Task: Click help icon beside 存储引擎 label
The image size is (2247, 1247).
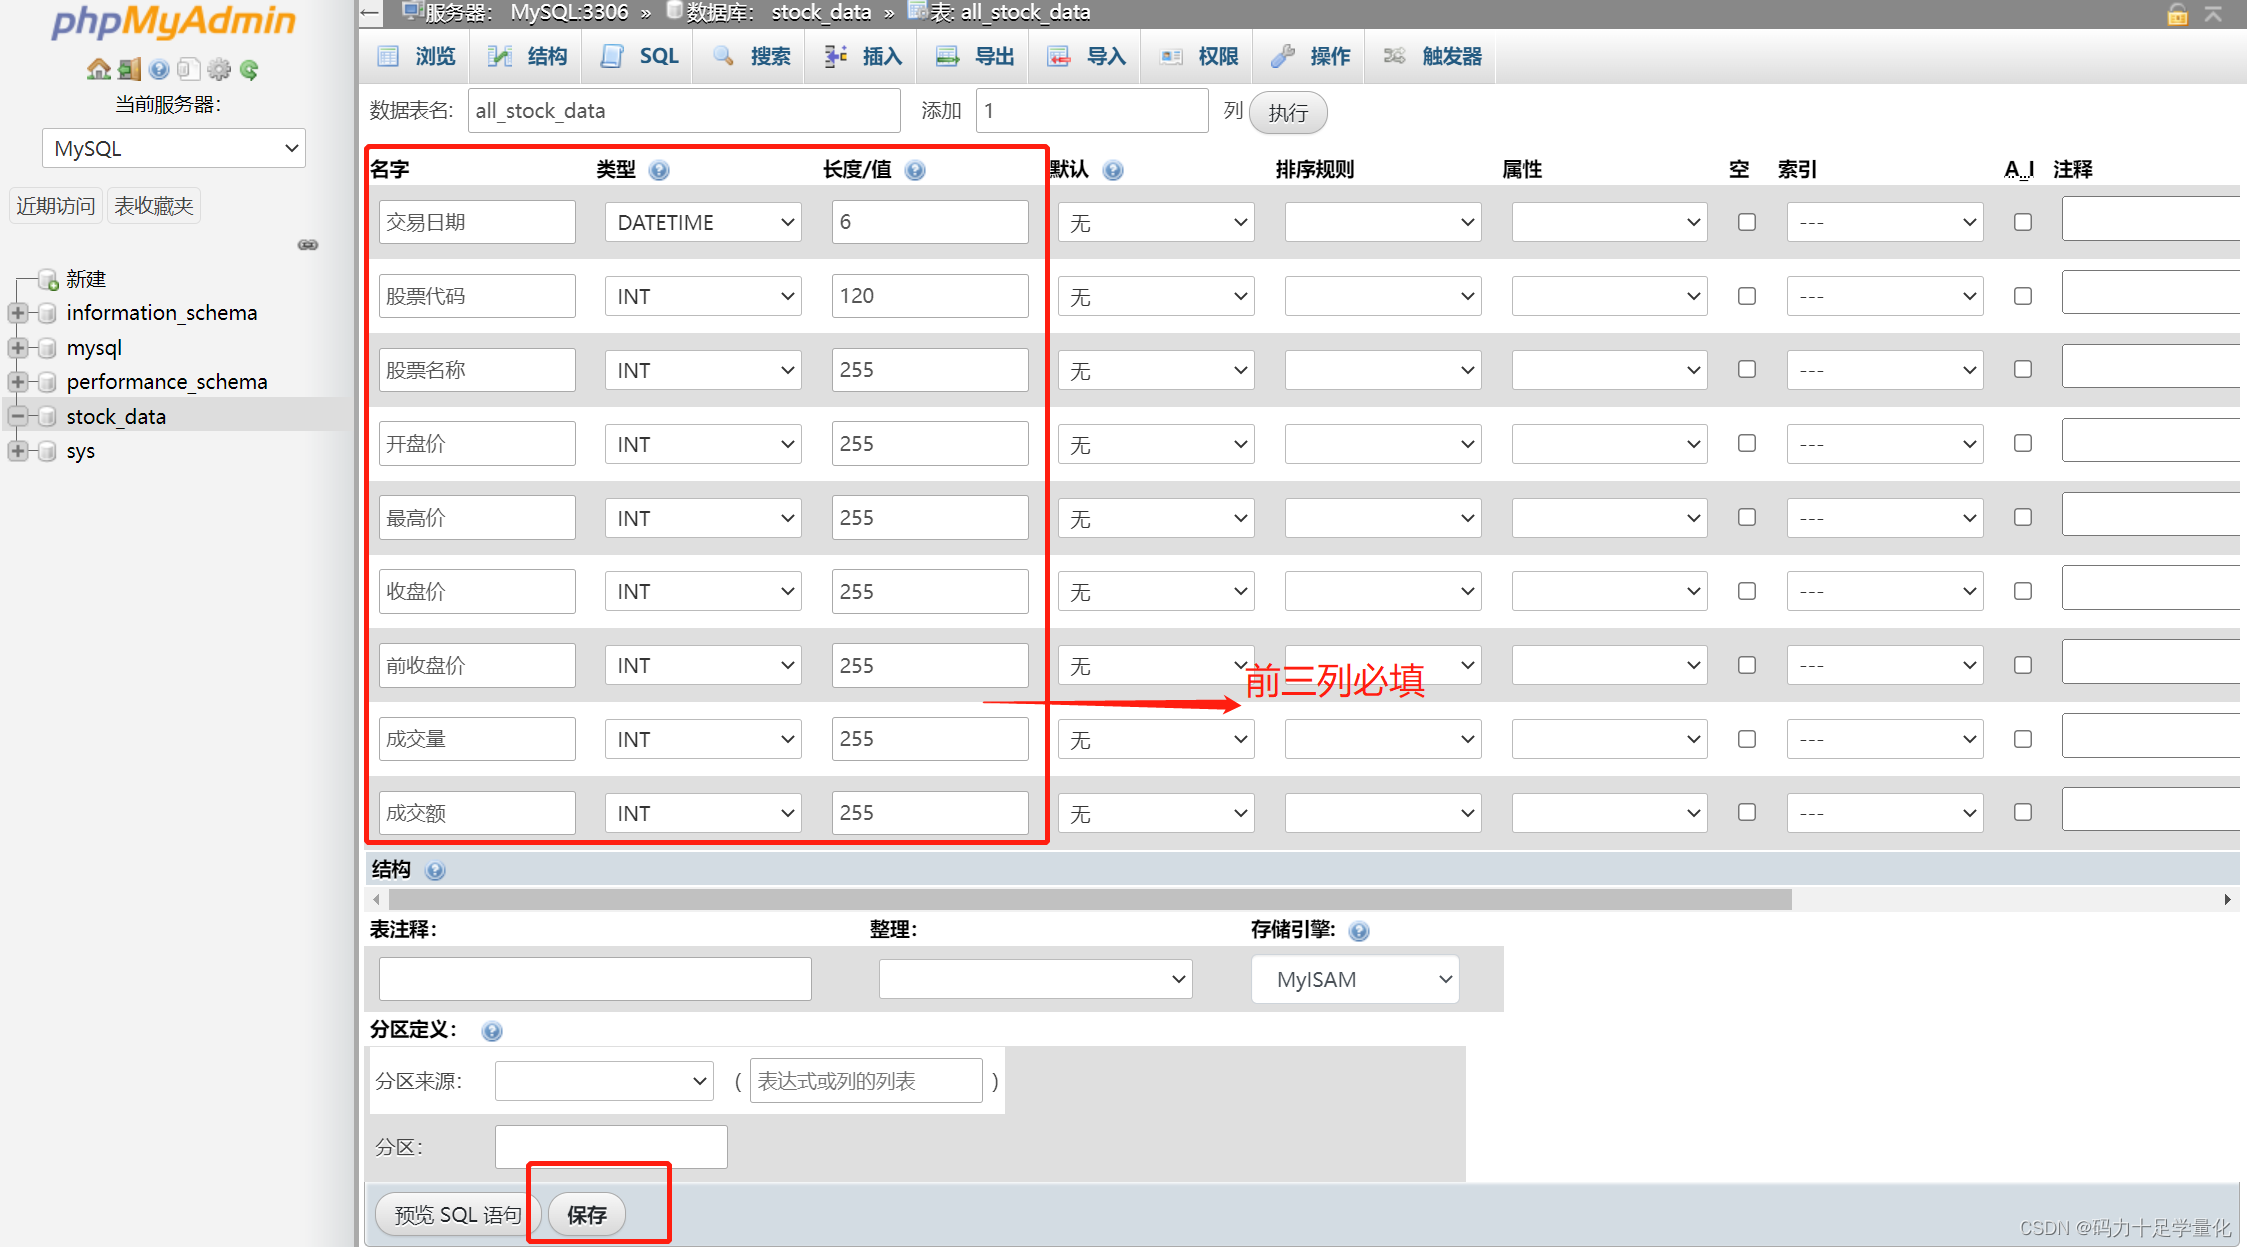Action: (x=1358, y=931)
